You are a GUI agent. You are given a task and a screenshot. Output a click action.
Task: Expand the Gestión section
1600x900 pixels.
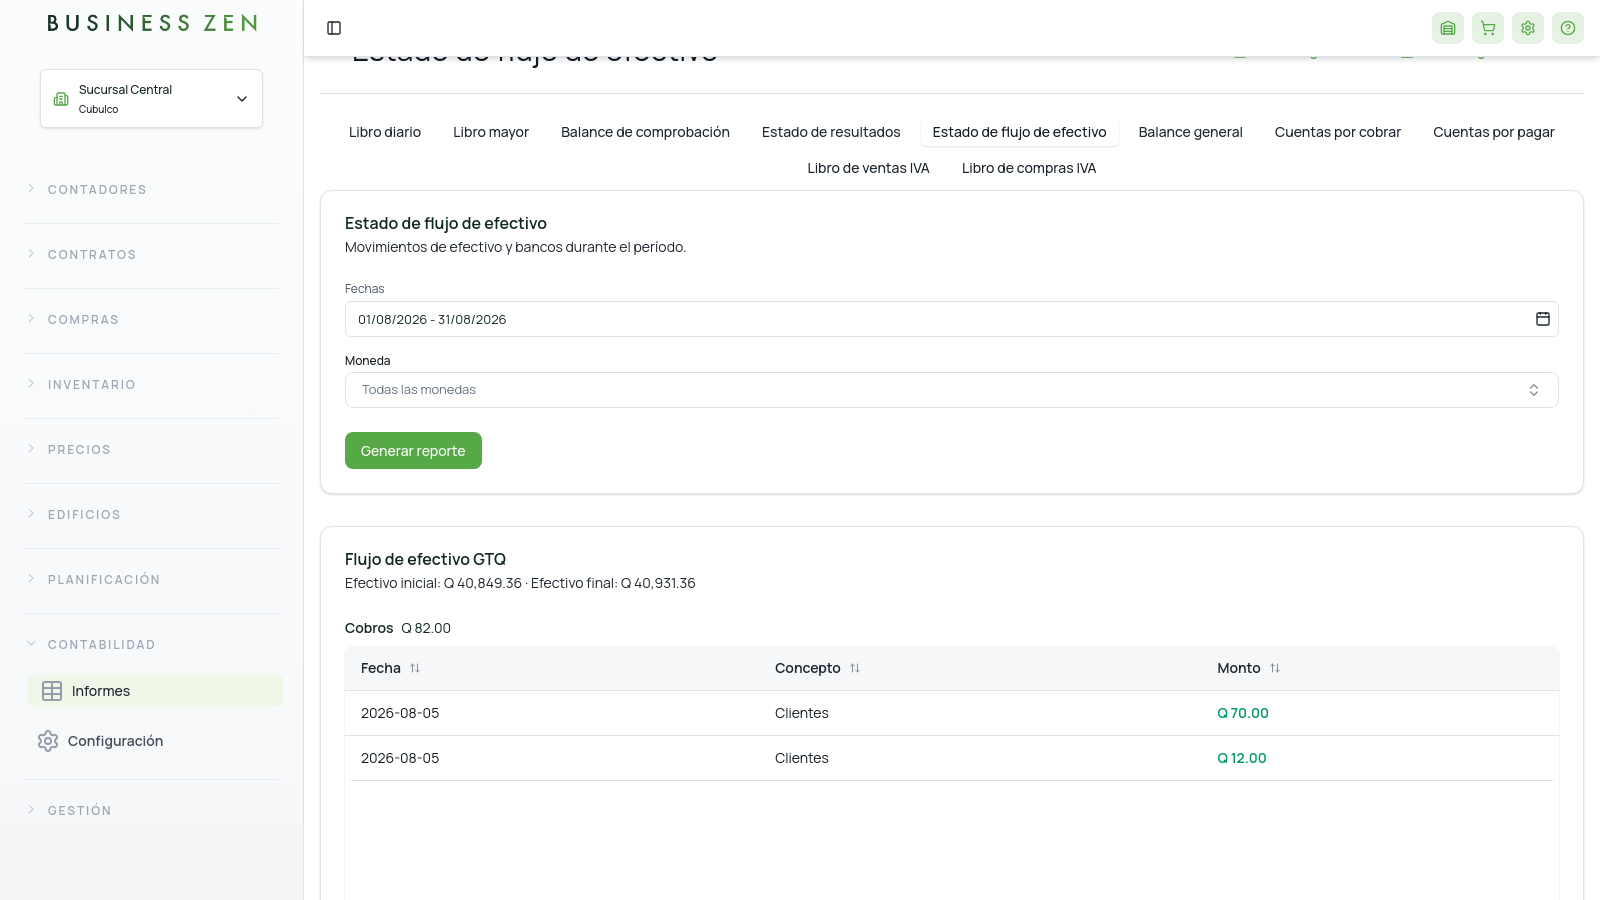151,810
